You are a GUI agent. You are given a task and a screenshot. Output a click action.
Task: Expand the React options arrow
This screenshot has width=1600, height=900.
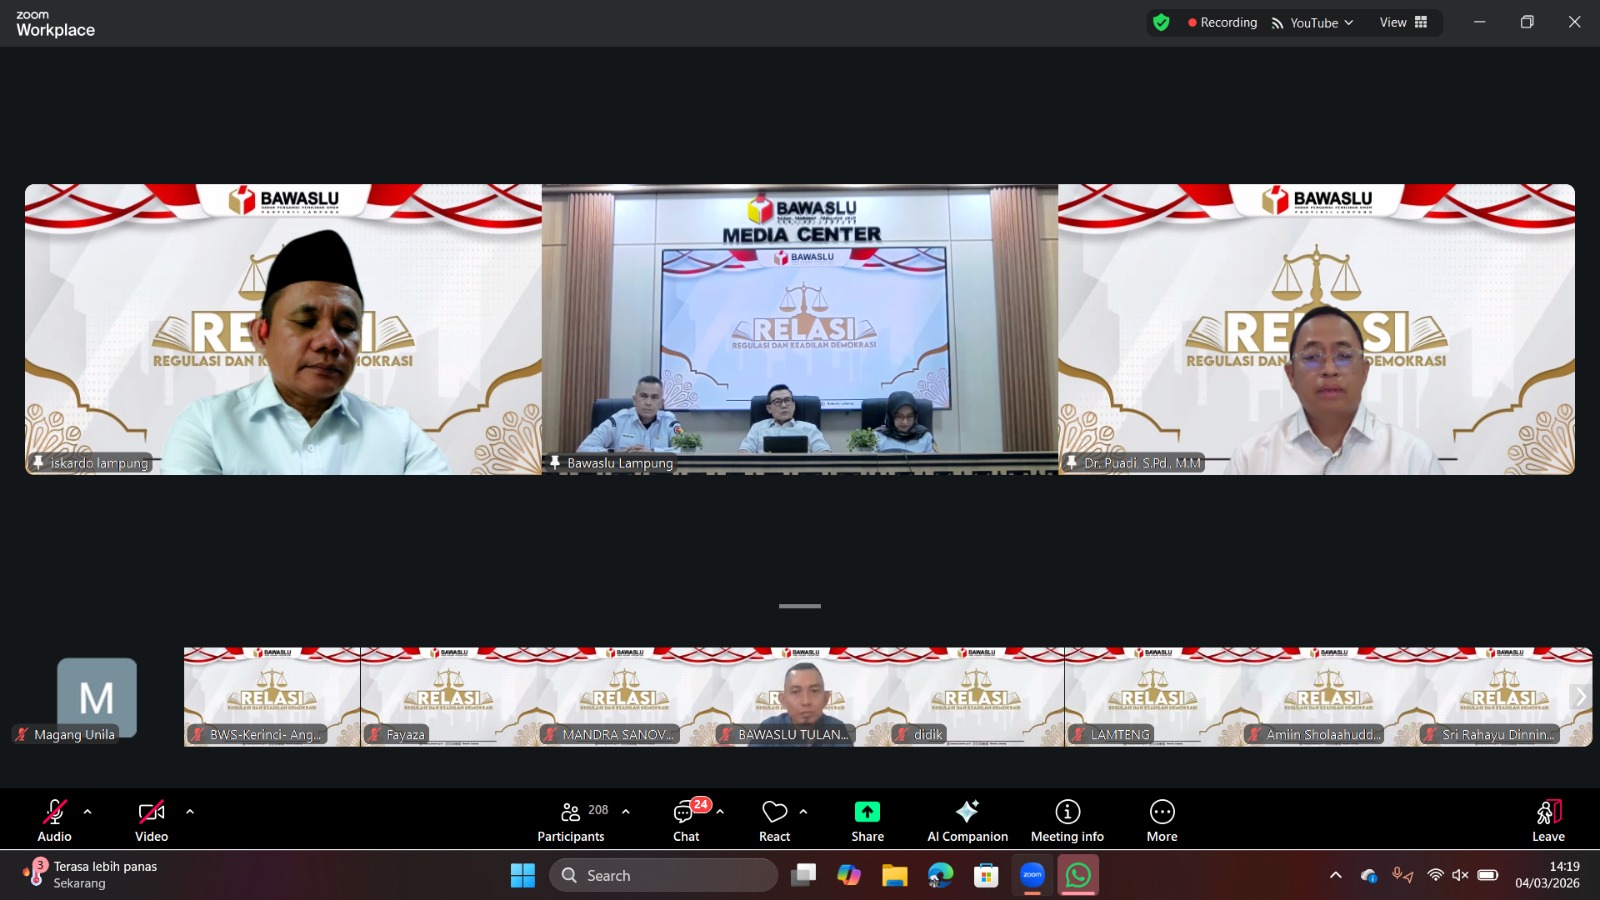(x=803, y=812)
